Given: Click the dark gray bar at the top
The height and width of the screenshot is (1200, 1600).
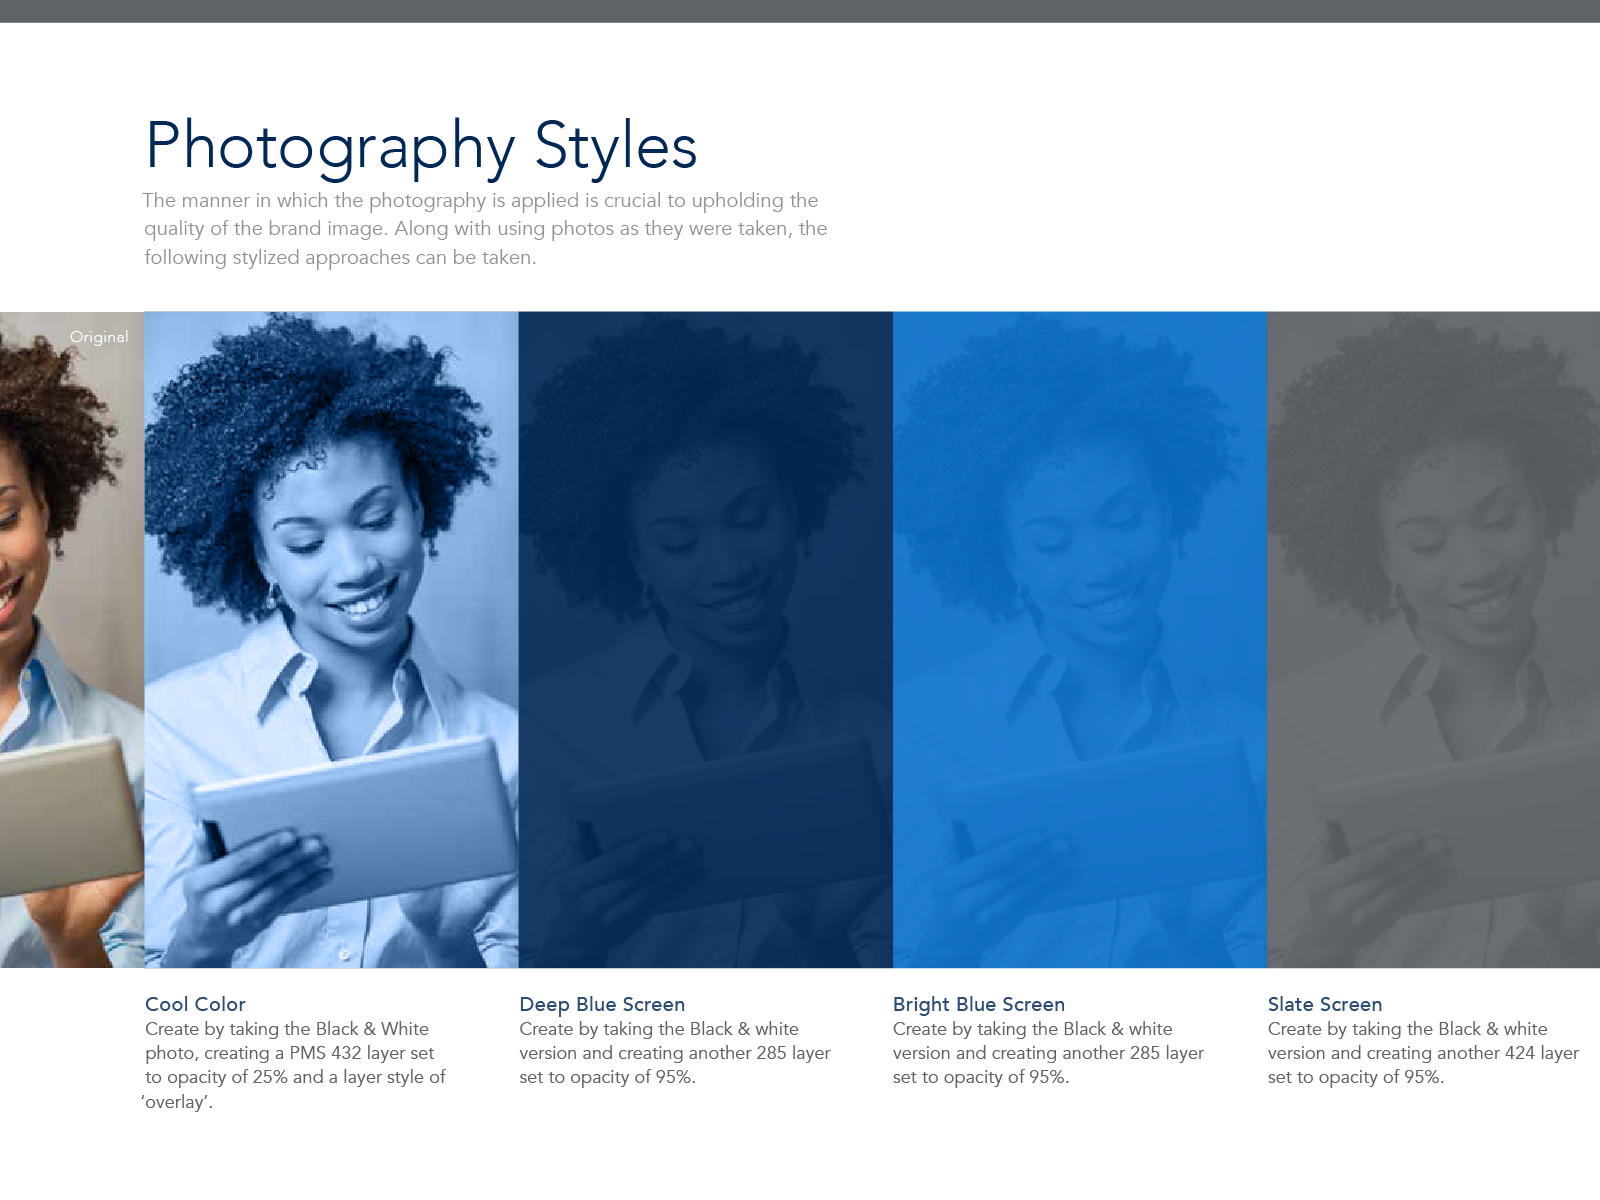Looking at the screenshot, I should coord(800,11).
